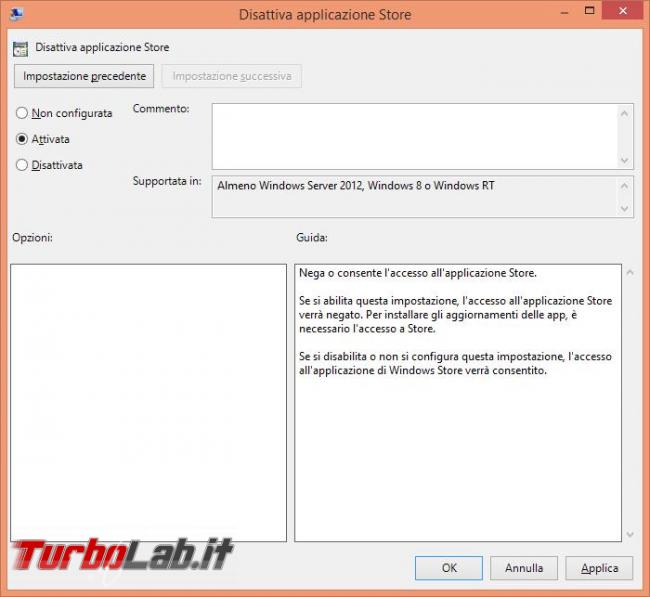Click the Commento box scroll up arrow
This screenshot has height=597, width=650.
point(625,113)
